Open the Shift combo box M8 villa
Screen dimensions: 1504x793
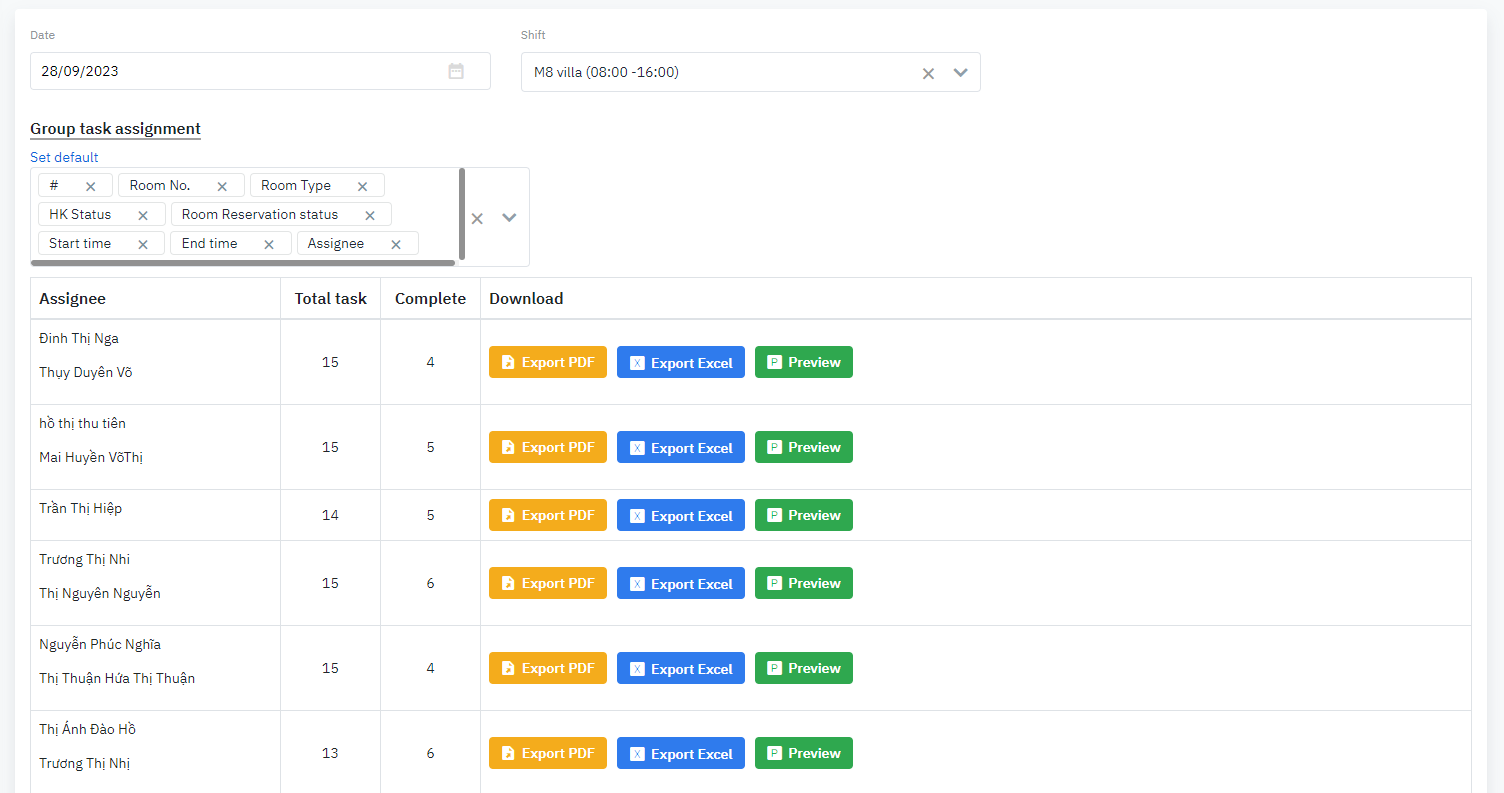(x=750, y=72)
